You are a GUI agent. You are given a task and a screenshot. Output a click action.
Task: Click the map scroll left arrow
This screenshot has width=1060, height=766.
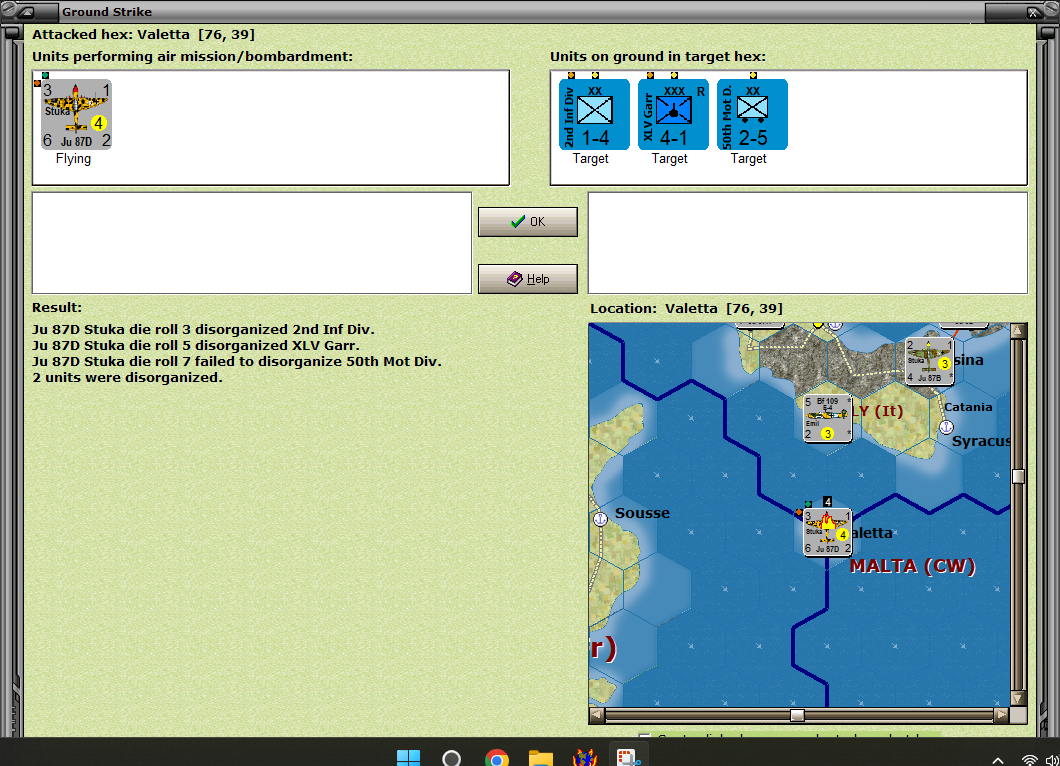click(597, 715)
